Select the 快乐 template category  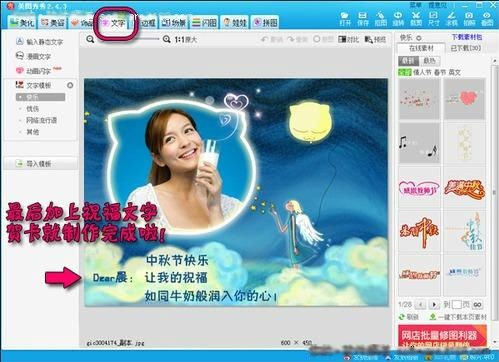point(40,97)
